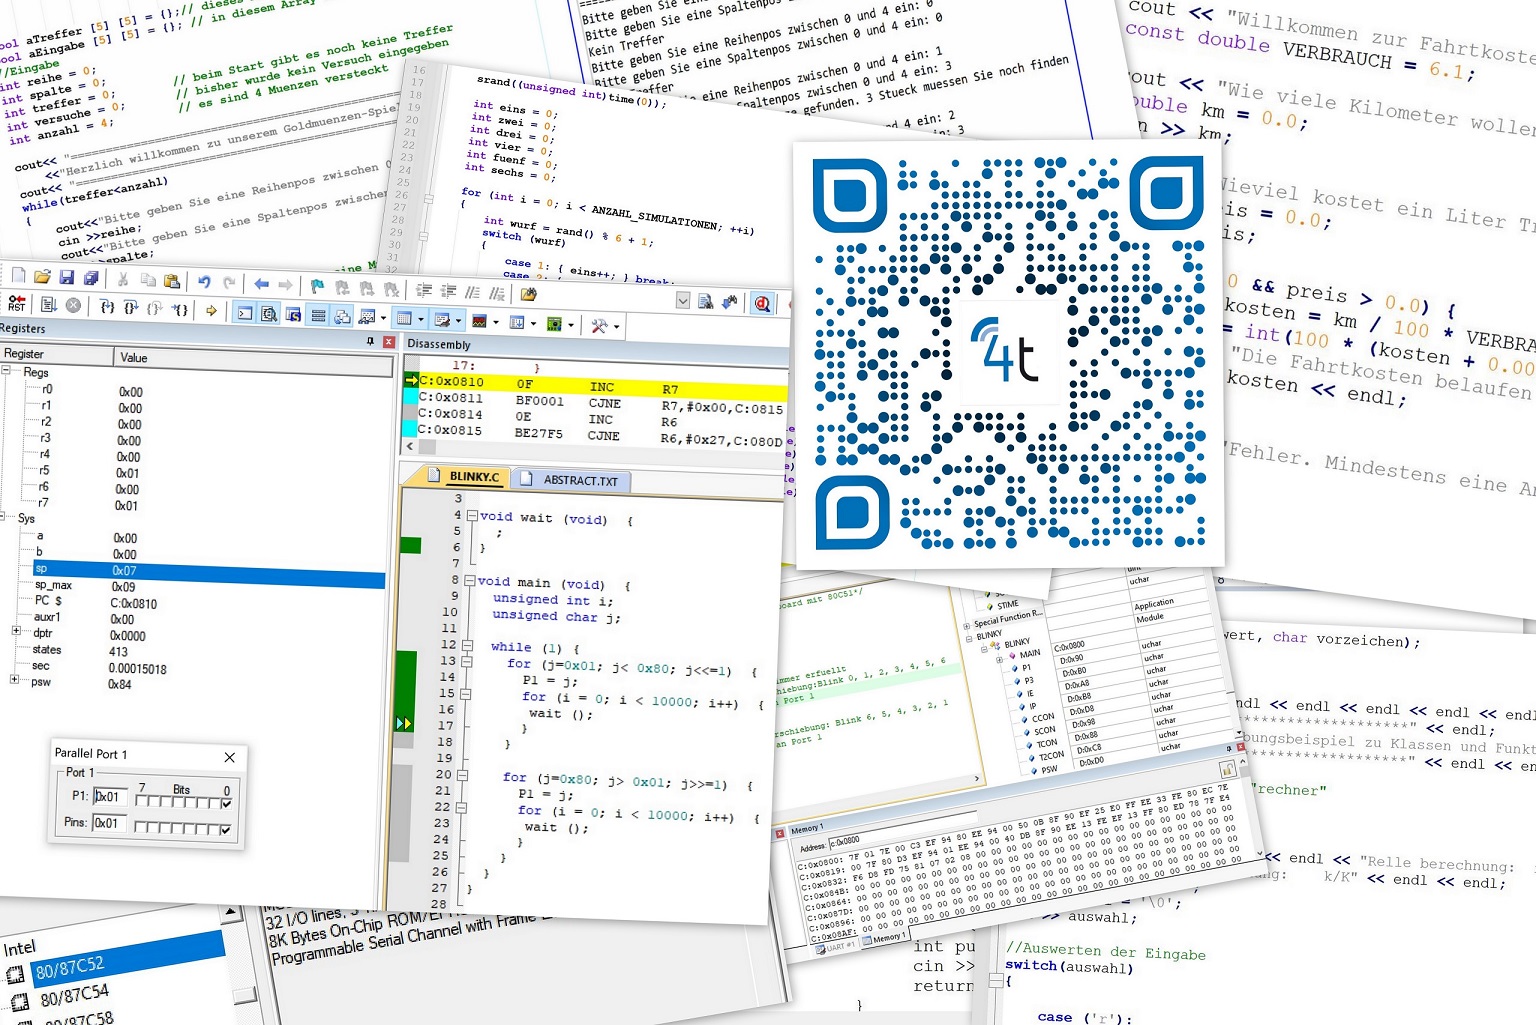Toggle the Disassembly Window icon
This screenshot has width=1536, height=1025.
(x=269, y=314)
